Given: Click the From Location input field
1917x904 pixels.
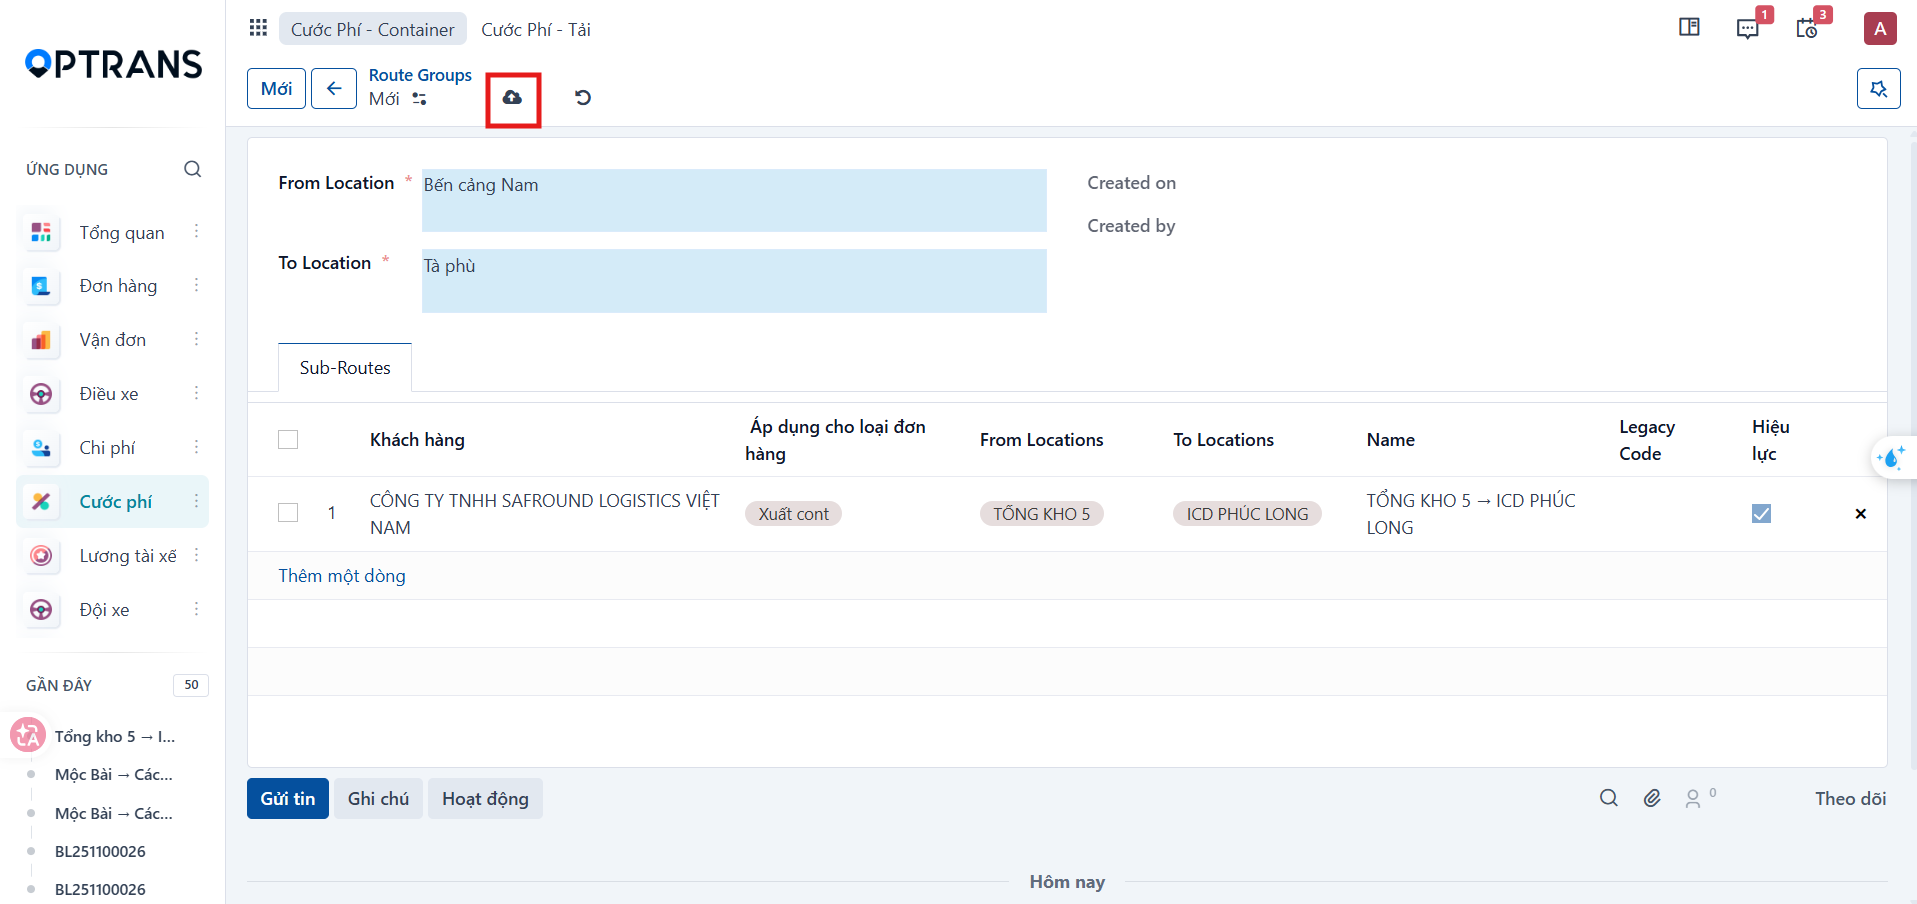Looking at the screenshot, I should (734, 200).
